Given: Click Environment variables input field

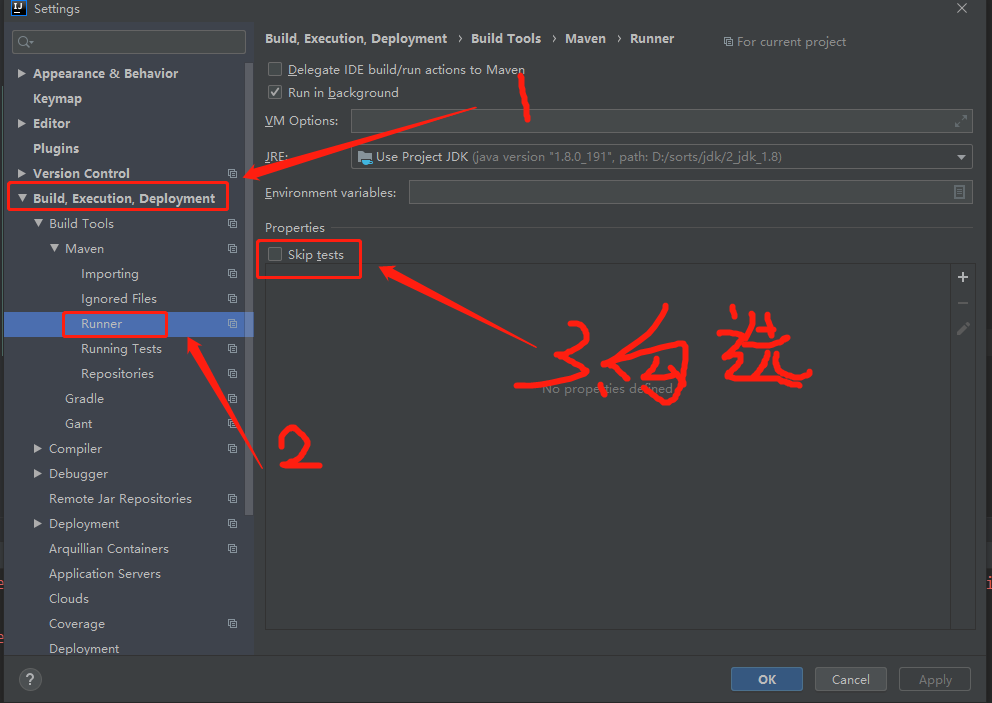Looking at the screenshot, I should (690, 192).
